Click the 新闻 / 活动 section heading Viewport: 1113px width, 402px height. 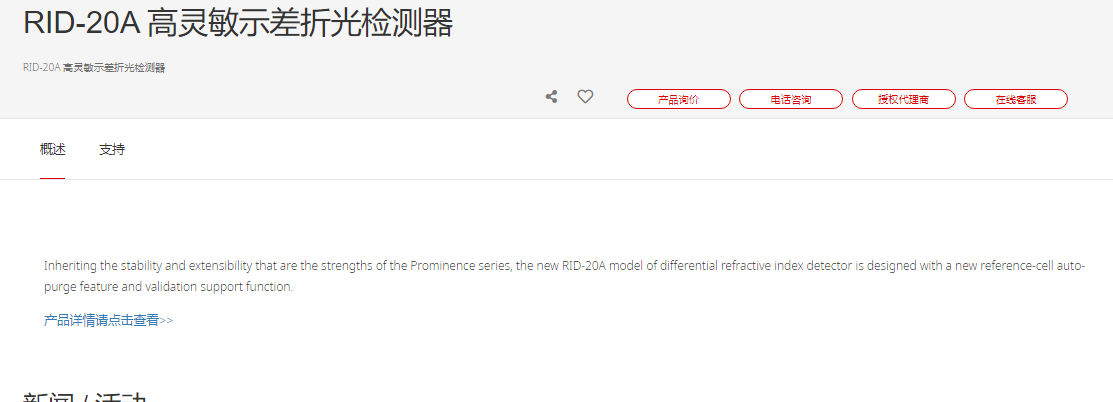click(85, 396)
